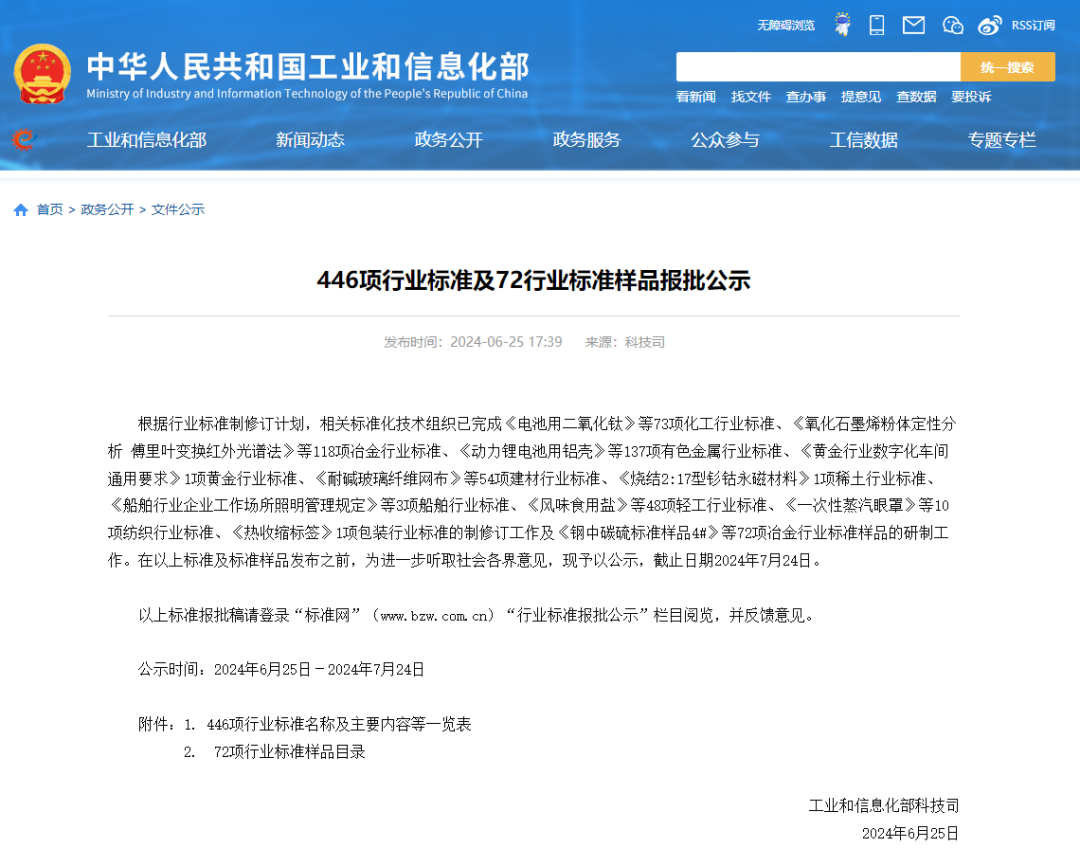Click the 统一搜索 search button
Viewport: 1080px width, 848px height.
pyautogui.click(x=1008, y=67)
